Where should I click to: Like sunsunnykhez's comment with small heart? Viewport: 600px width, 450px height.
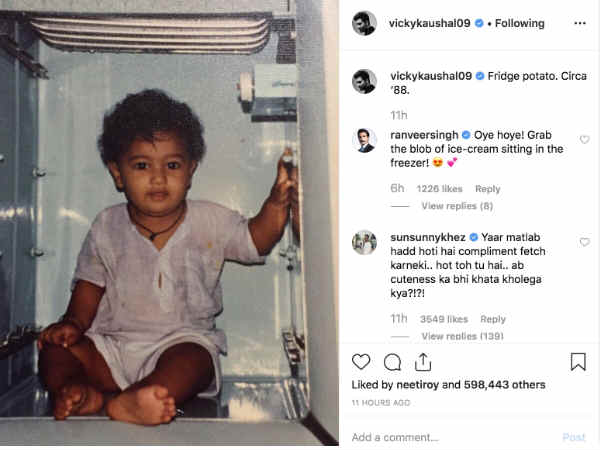[584, 242]
